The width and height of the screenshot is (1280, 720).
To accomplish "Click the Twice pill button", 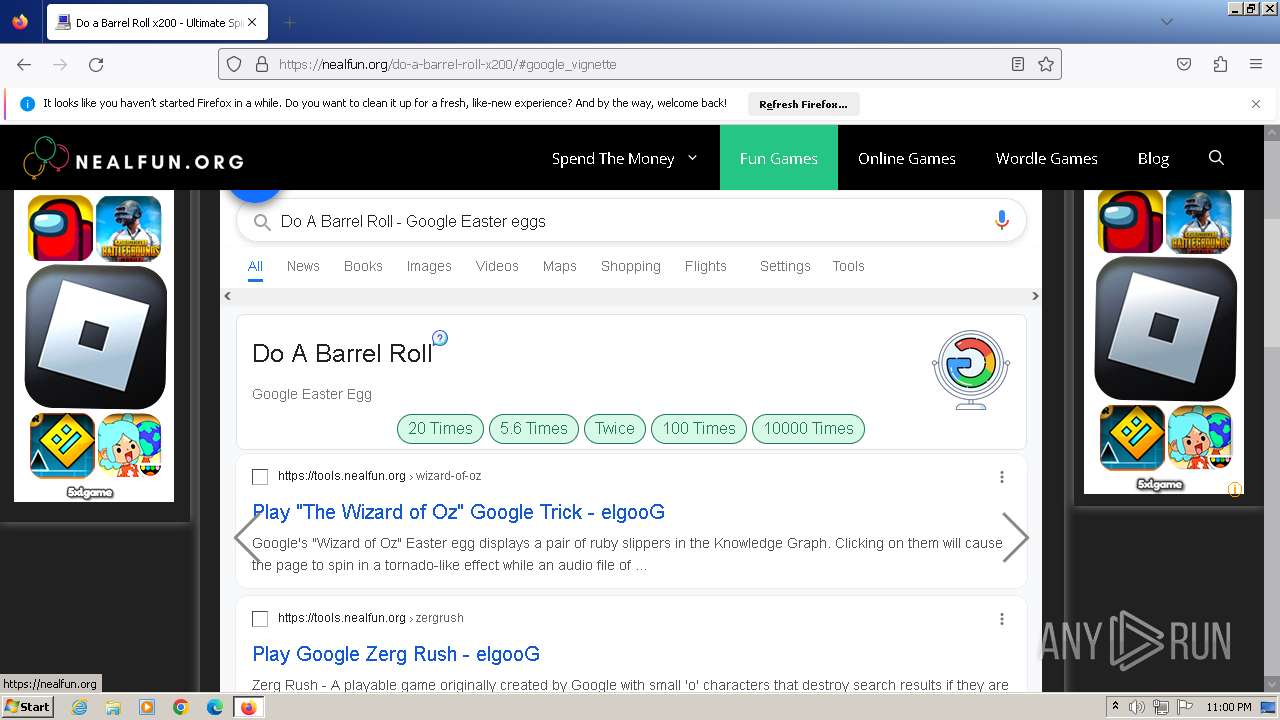I will pos(615,428).
